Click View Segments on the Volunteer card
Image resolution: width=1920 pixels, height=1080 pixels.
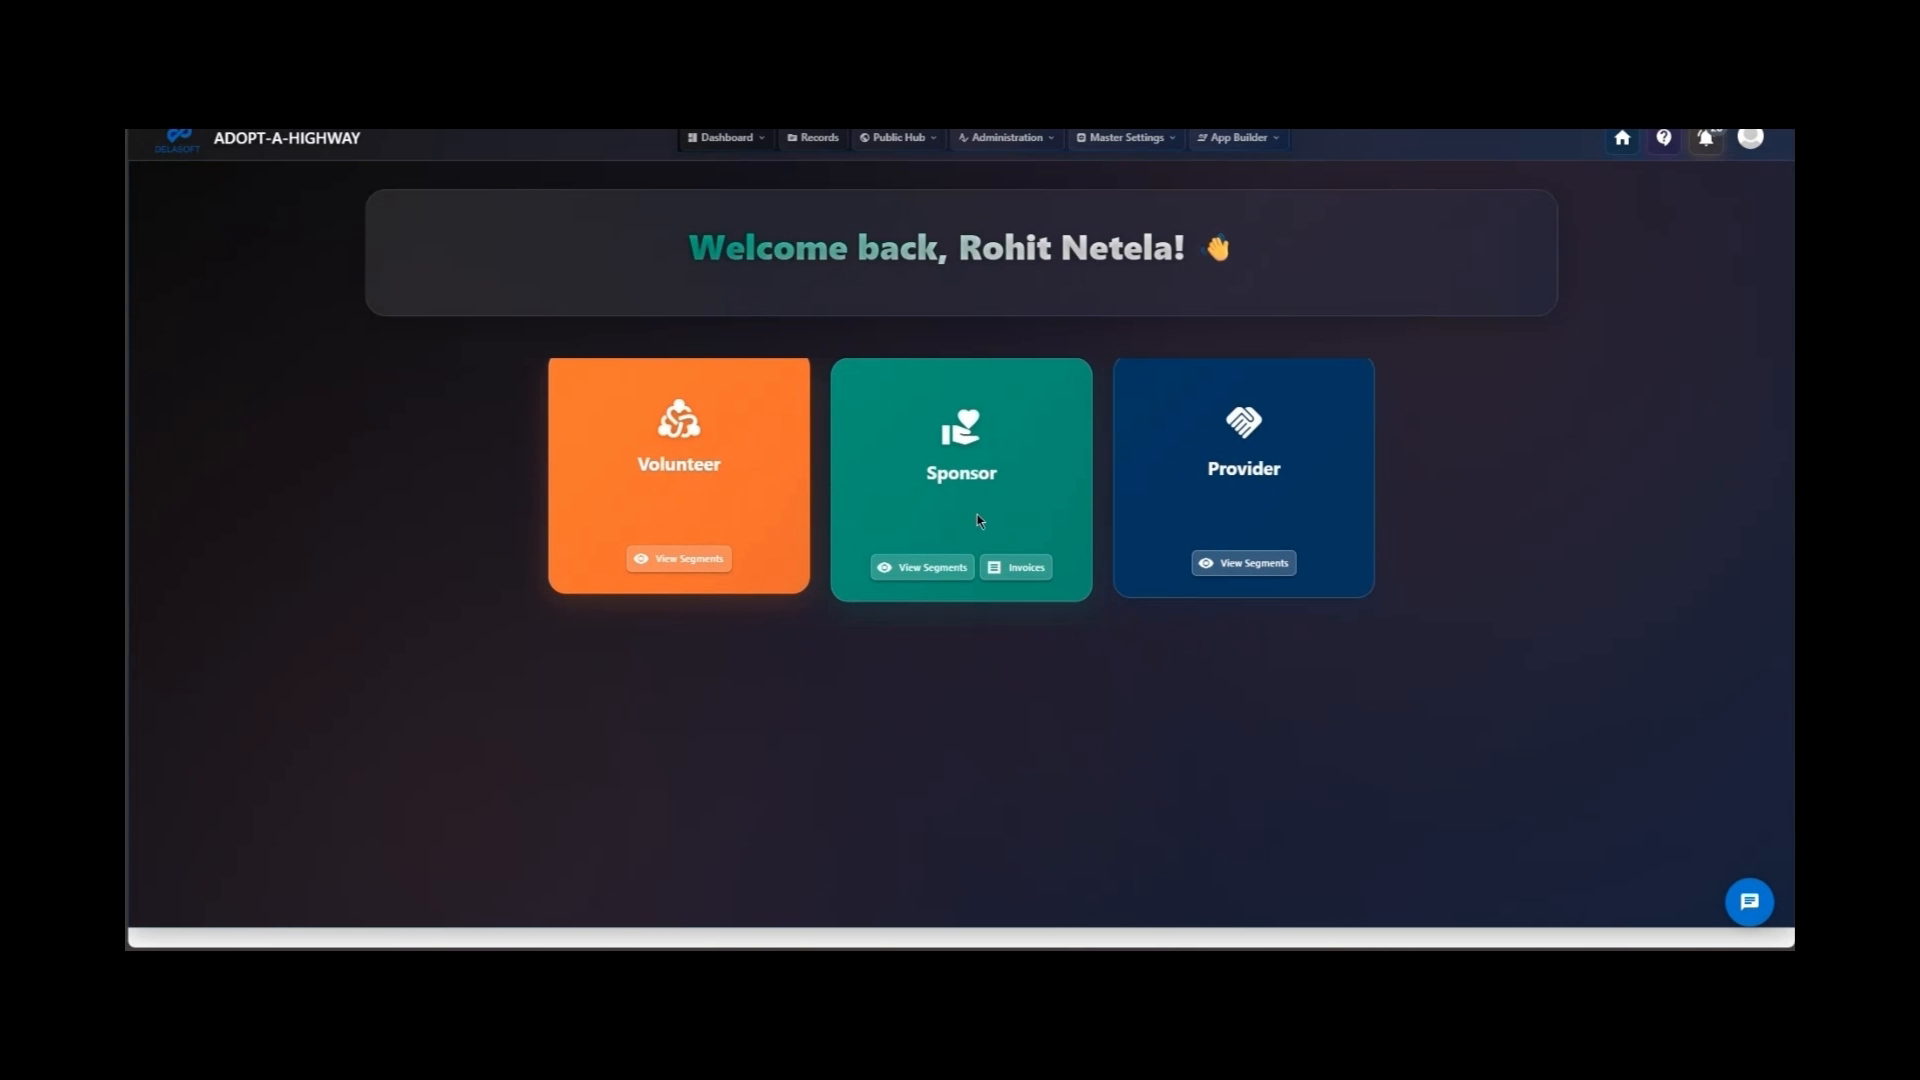click(x=678, y=558)
